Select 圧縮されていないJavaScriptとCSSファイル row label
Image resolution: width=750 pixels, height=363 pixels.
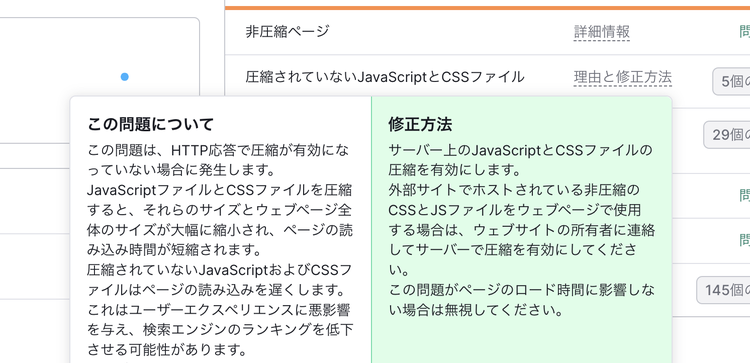[385, 77]
